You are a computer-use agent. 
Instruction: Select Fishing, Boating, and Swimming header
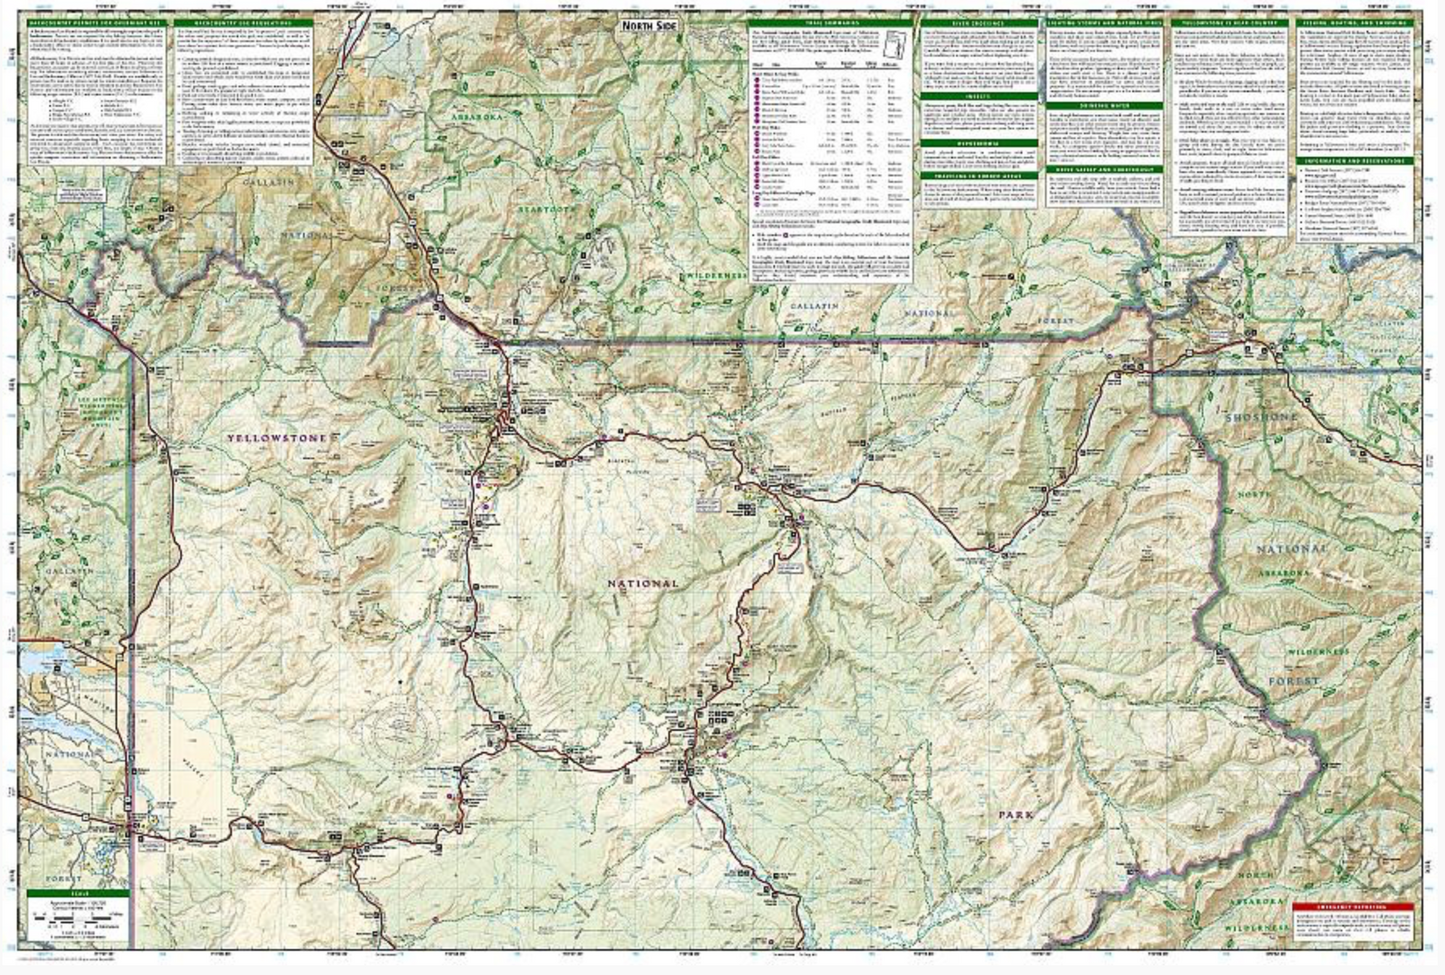pos(1358,21)
